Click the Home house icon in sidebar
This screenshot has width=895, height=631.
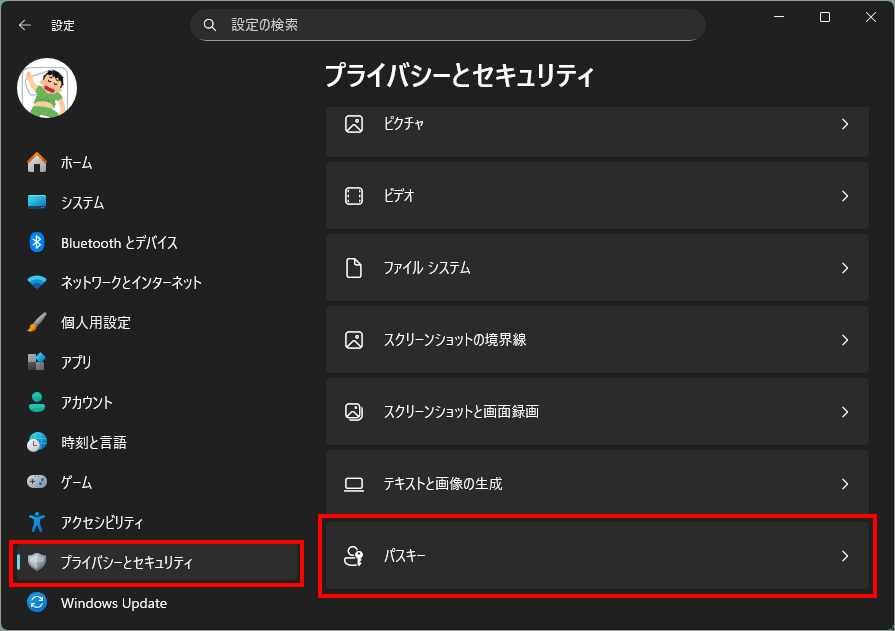coord(37,162)
